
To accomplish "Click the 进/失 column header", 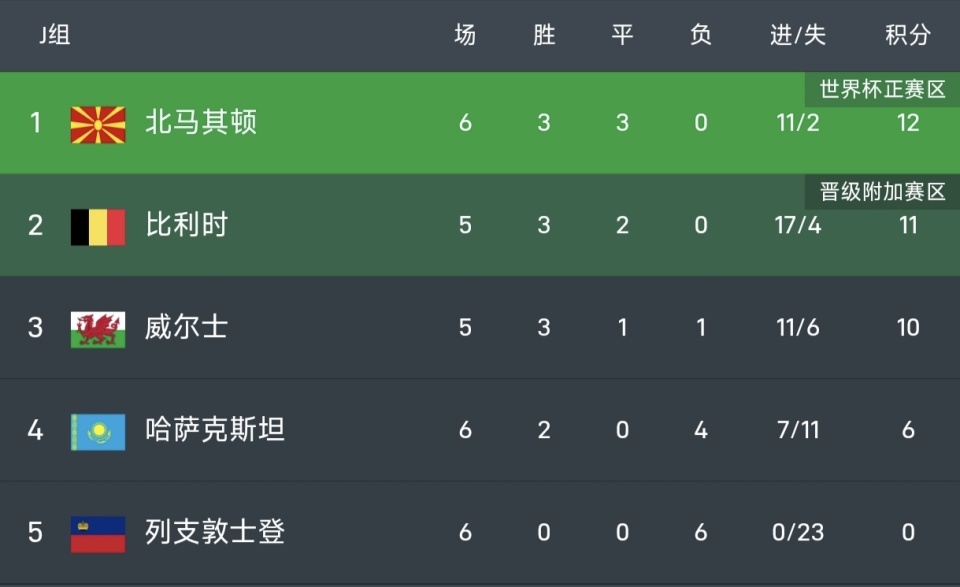I will [x=797, y=36].
